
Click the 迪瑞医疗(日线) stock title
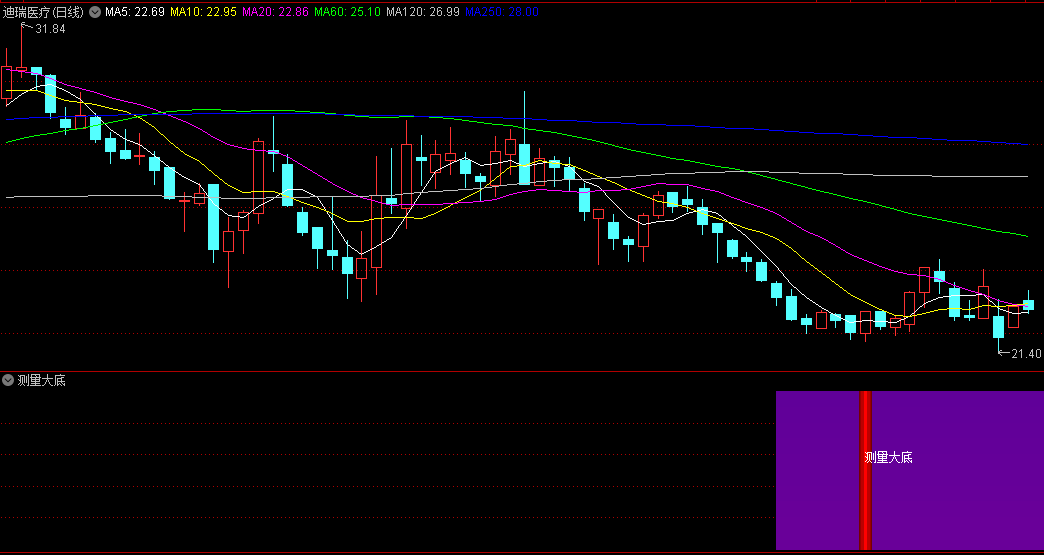[43, 12]
